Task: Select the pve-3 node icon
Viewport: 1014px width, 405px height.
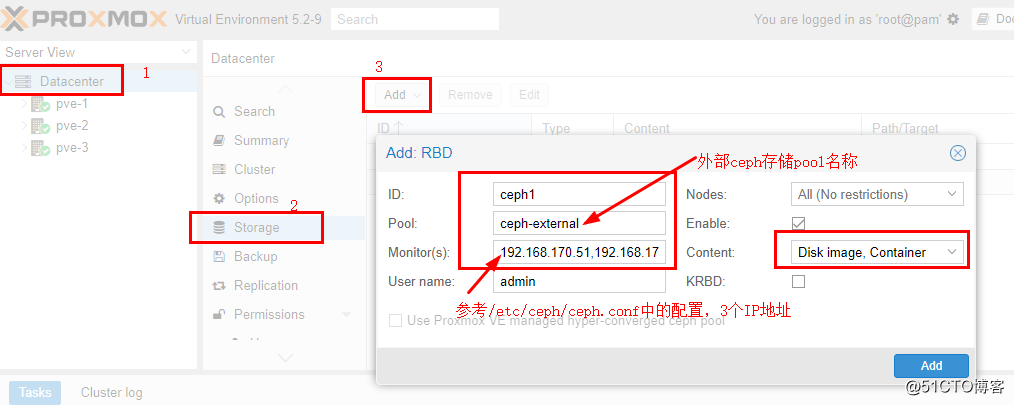Action: [x=41, y=148]
